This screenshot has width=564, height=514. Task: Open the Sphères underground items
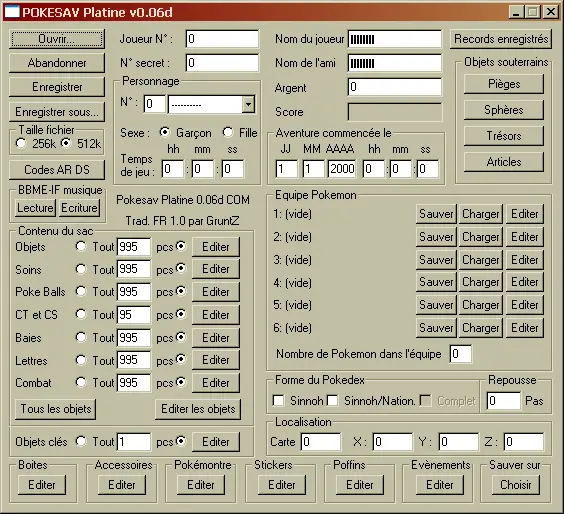click(x=504, y=110)
